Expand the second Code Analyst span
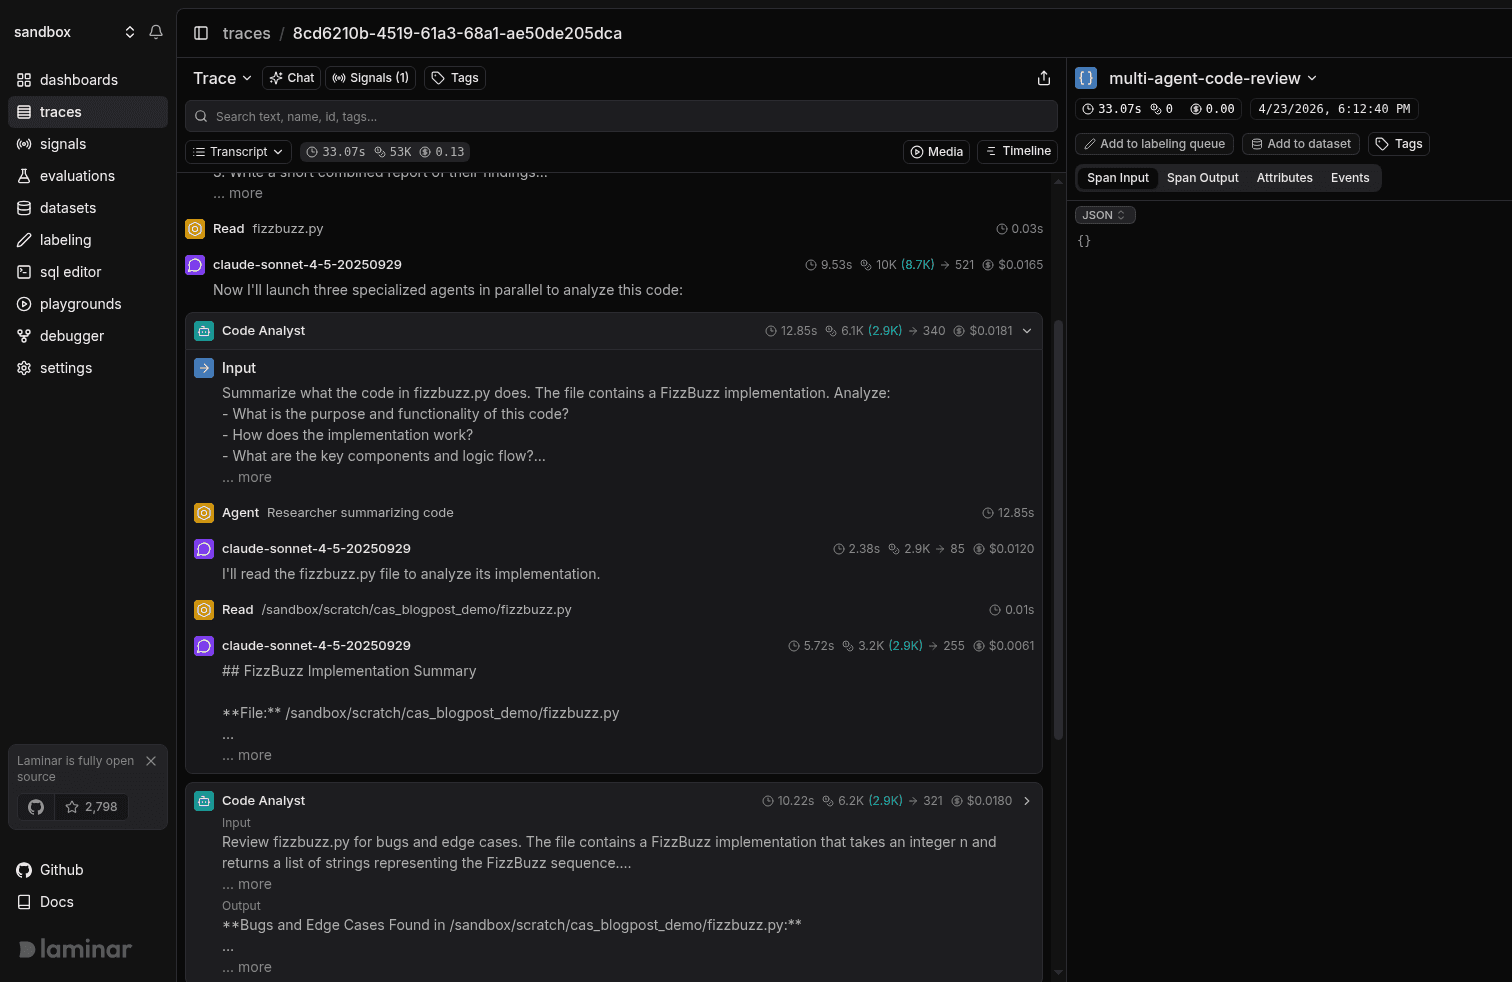Viewport: 1512px width, 982px height. 1027,801
